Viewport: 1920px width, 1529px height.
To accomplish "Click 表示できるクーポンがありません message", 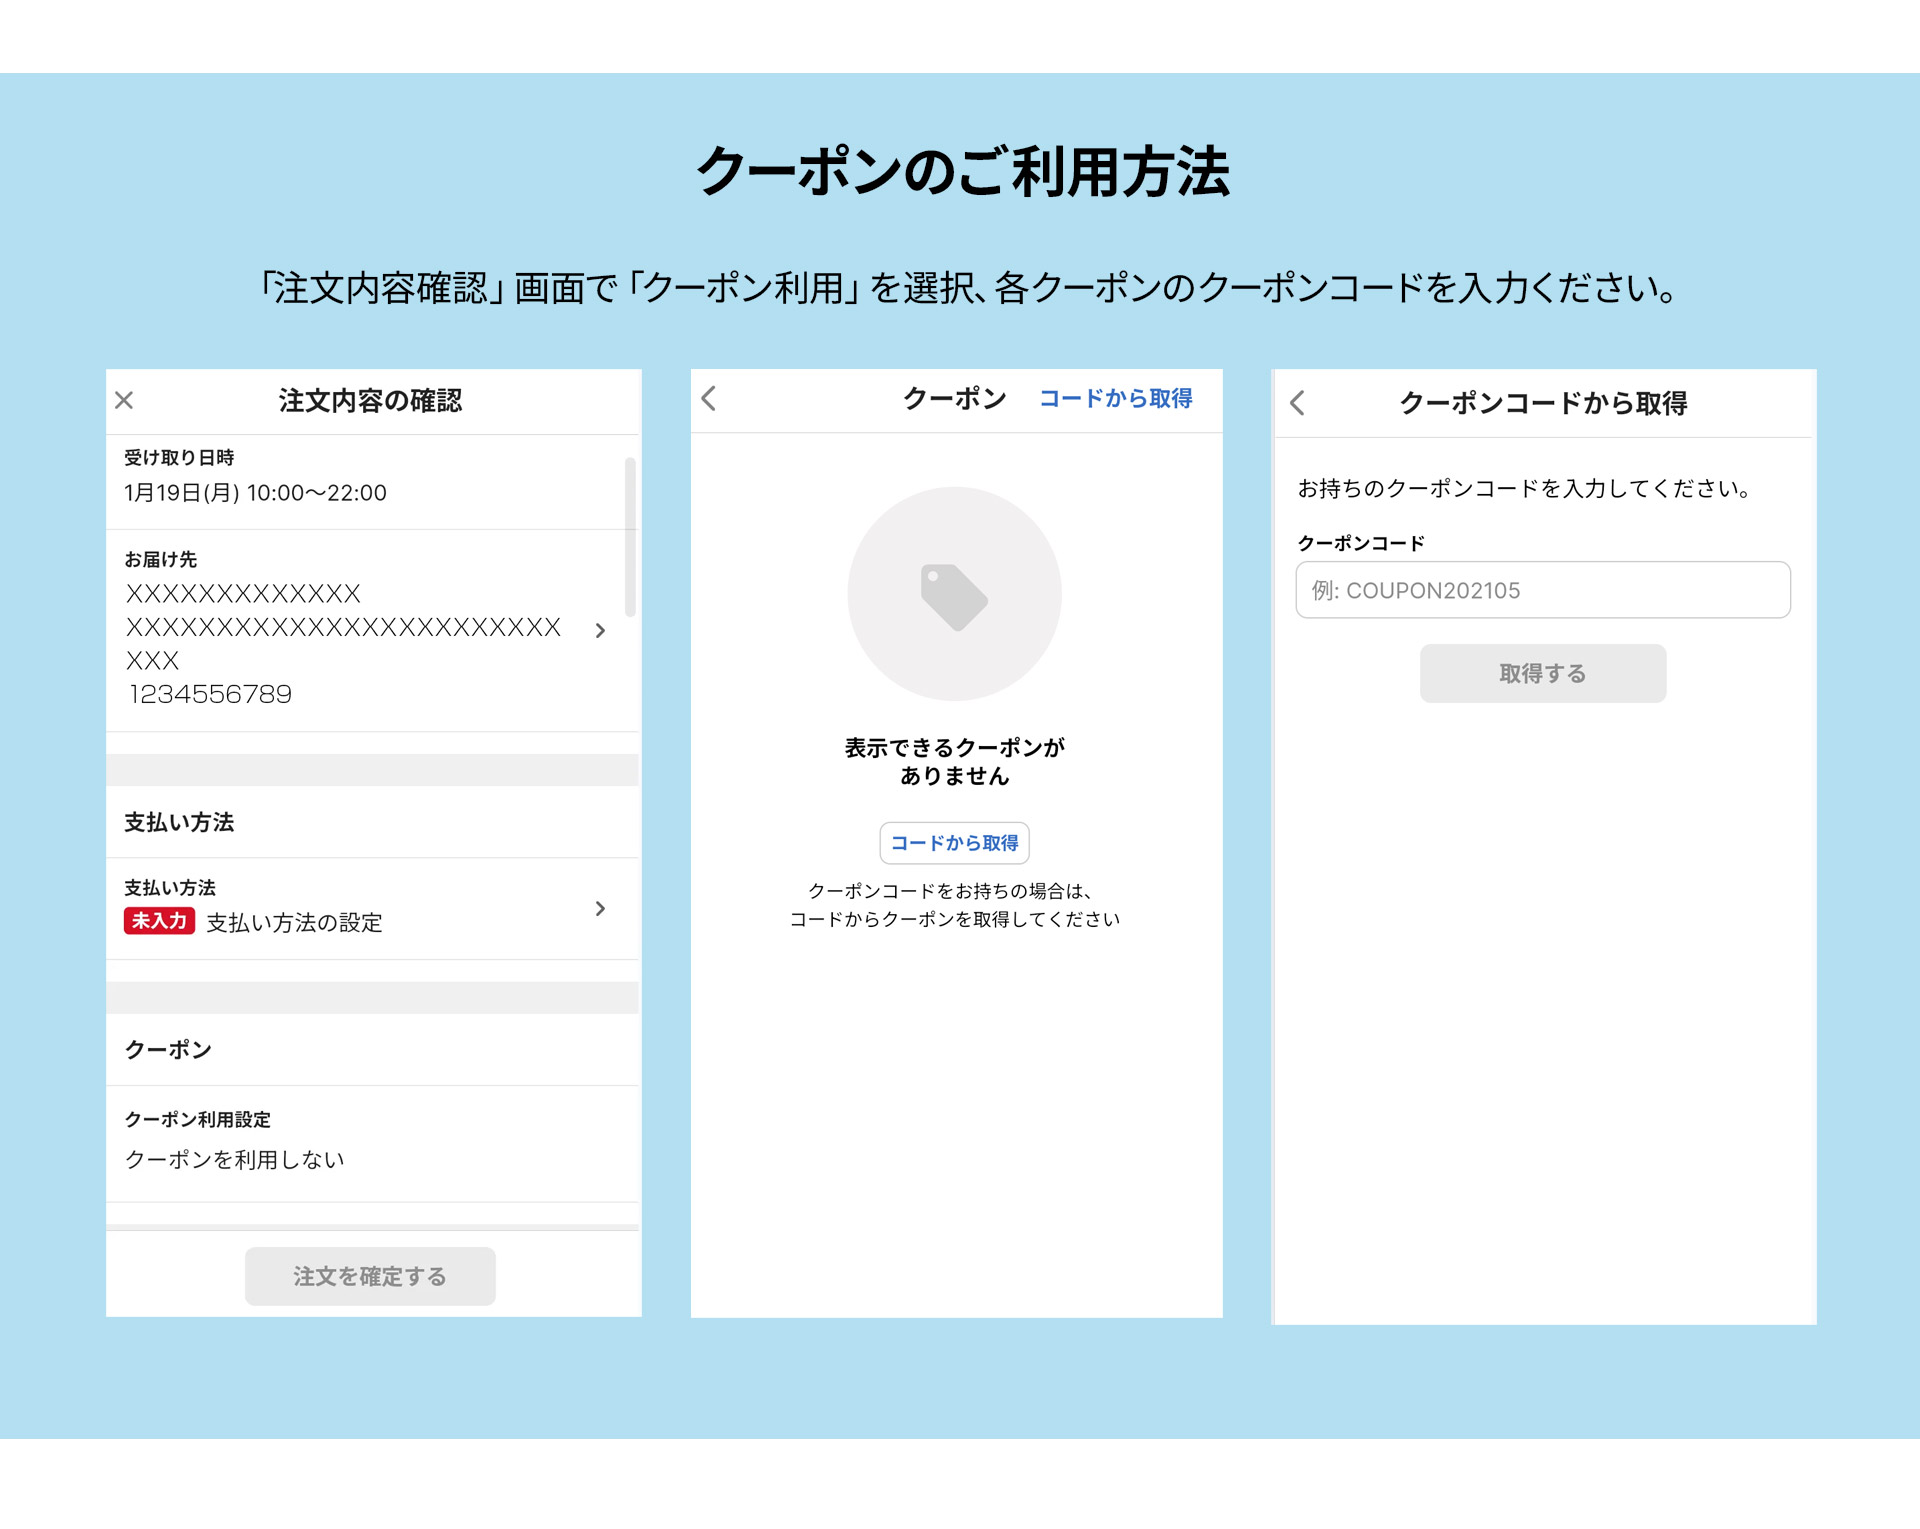I will click(954, 761).
